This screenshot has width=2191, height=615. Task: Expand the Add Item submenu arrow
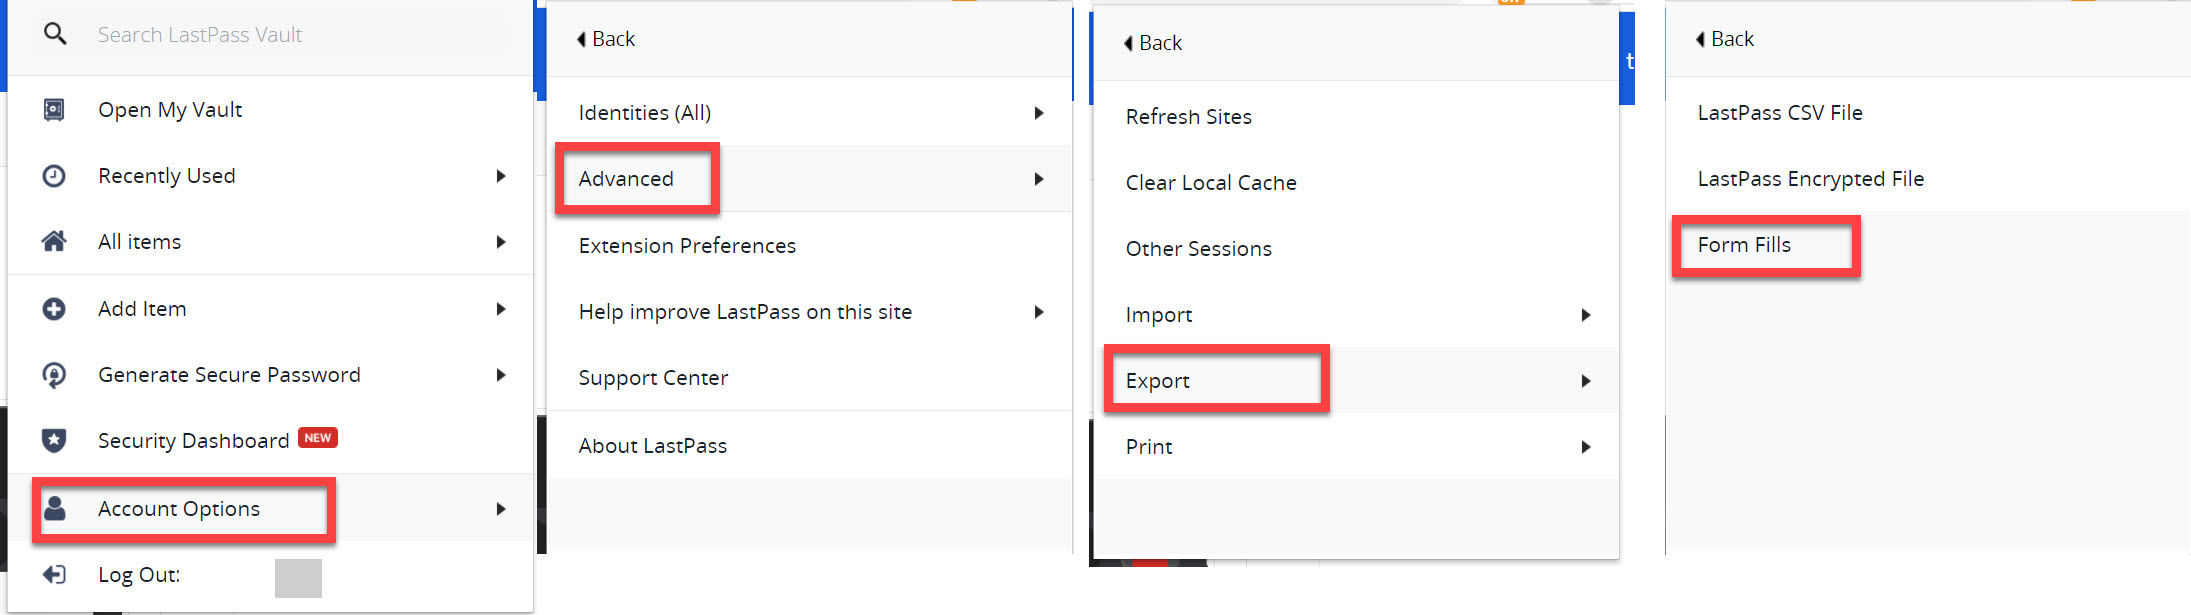501,309
